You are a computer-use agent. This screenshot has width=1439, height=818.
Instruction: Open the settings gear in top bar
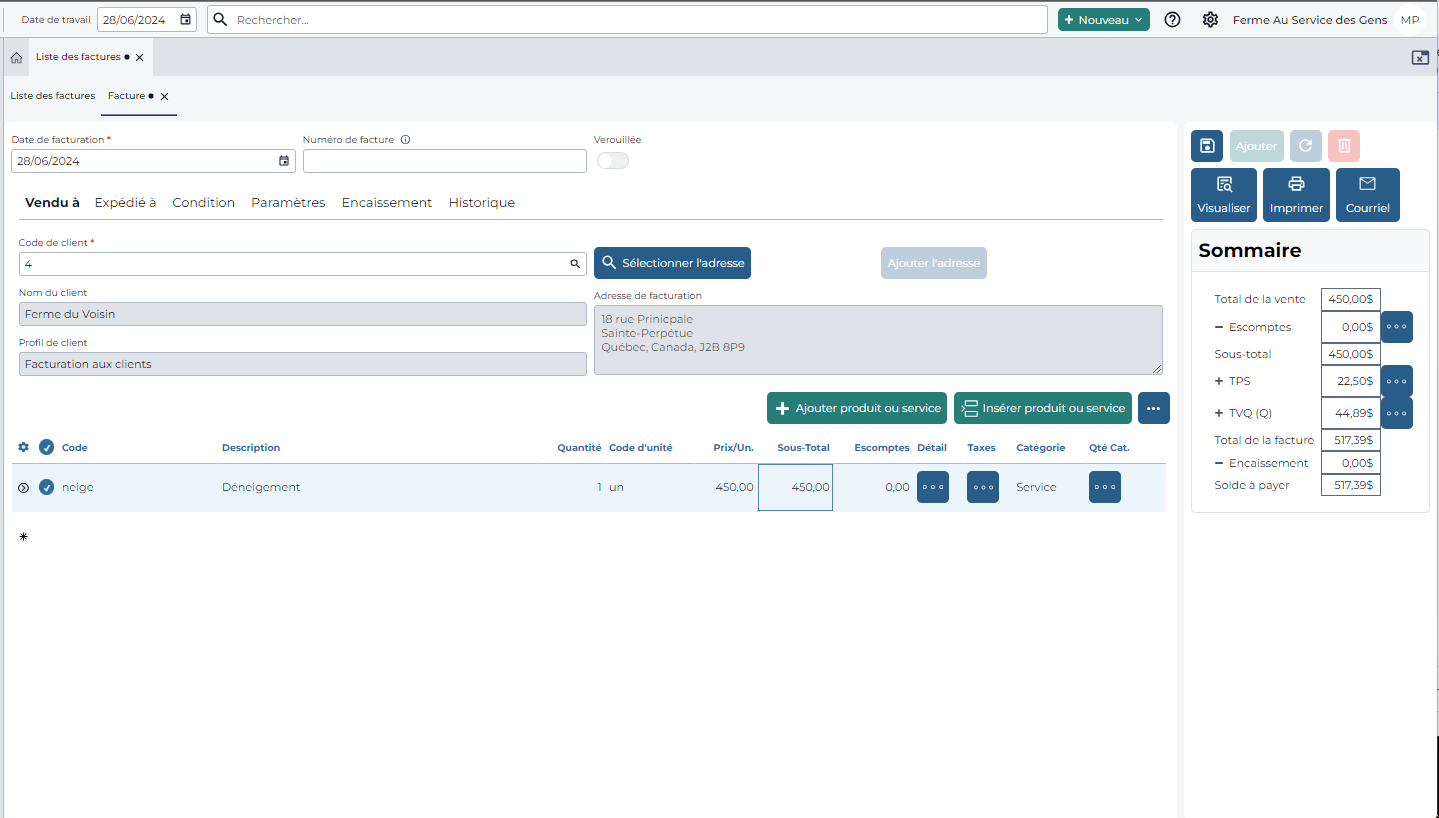click(1210, 20)
